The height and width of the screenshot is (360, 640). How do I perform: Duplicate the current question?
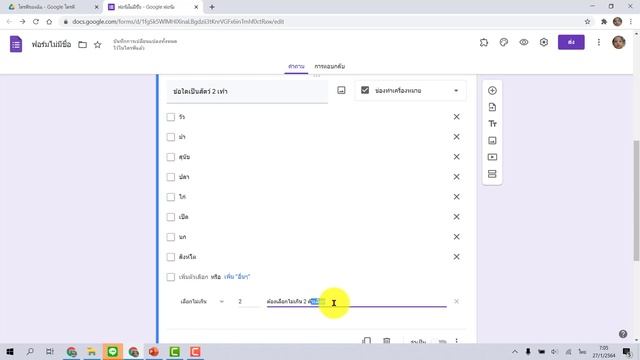pyautogui.click(x=367, y=341)
